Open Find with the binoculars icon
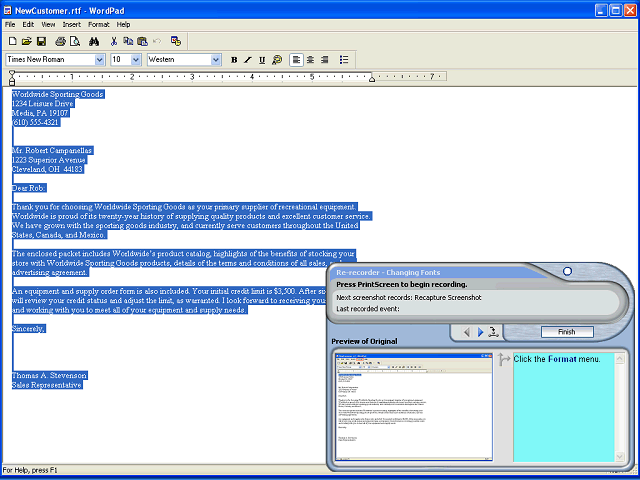Screen dimensions: 640x480 point(94,41)
